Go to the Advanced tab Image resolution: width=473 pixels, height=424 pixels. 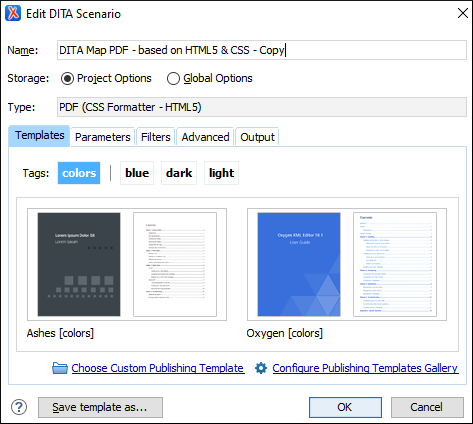pyautogui.click(x=205, y=137)
